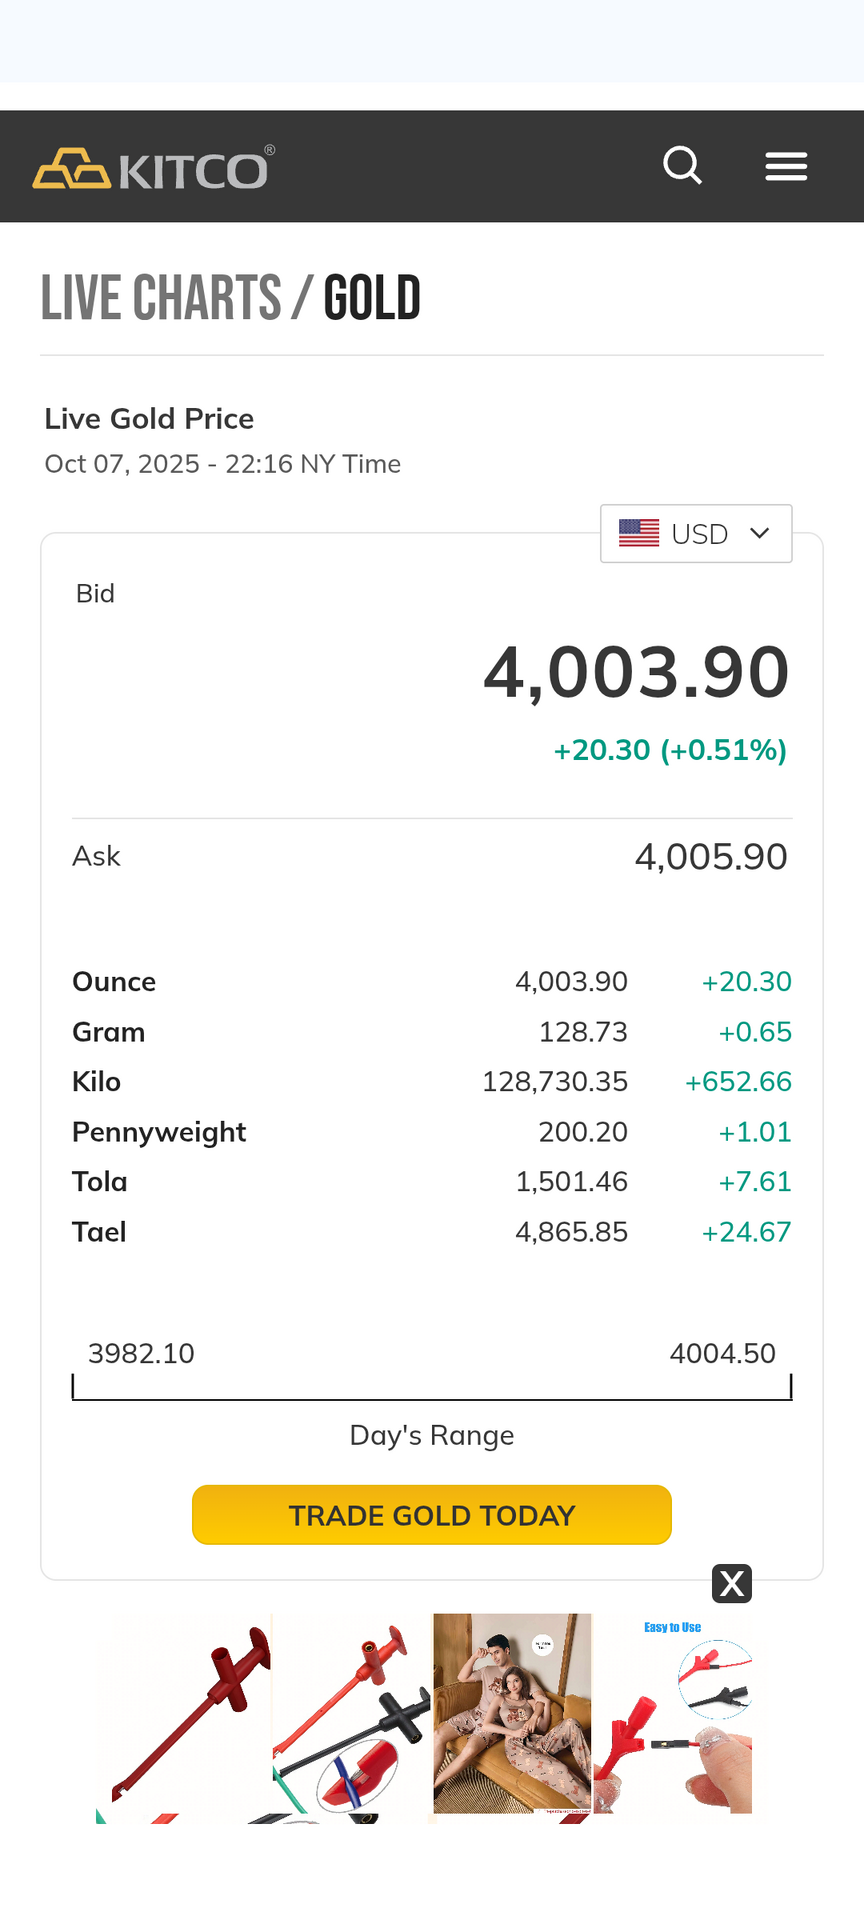Image resolution: width=864 pixels, height=1920 pixels.
Task: Open the Easy to Use ad thumbnail
Action: (673, 1713)
